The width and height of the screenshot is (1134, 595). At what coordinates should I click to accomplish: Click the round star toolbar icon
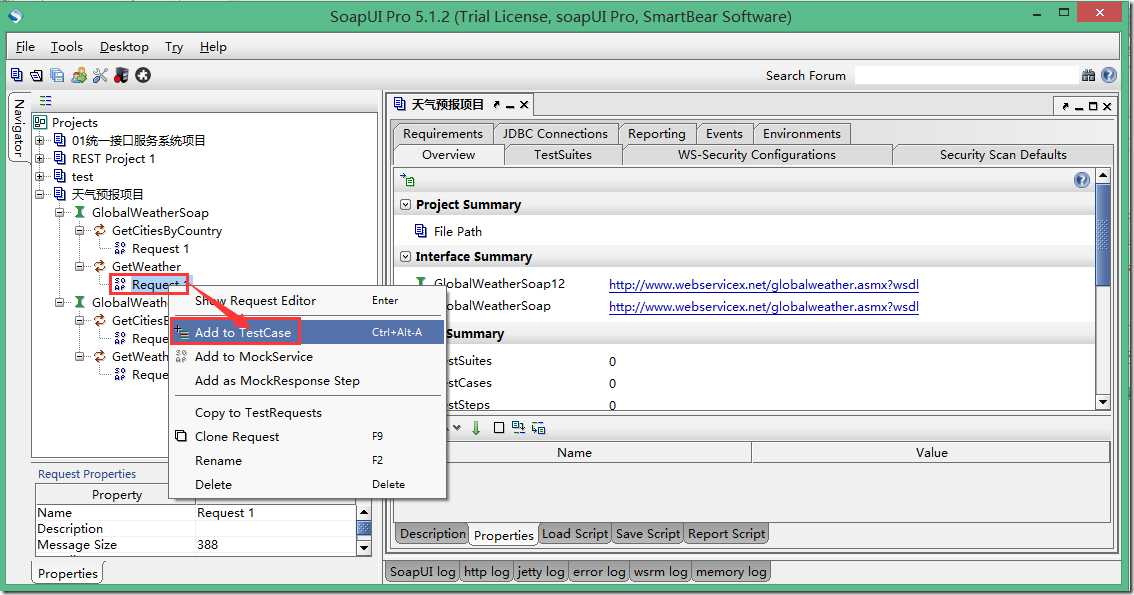pos(143,75)
